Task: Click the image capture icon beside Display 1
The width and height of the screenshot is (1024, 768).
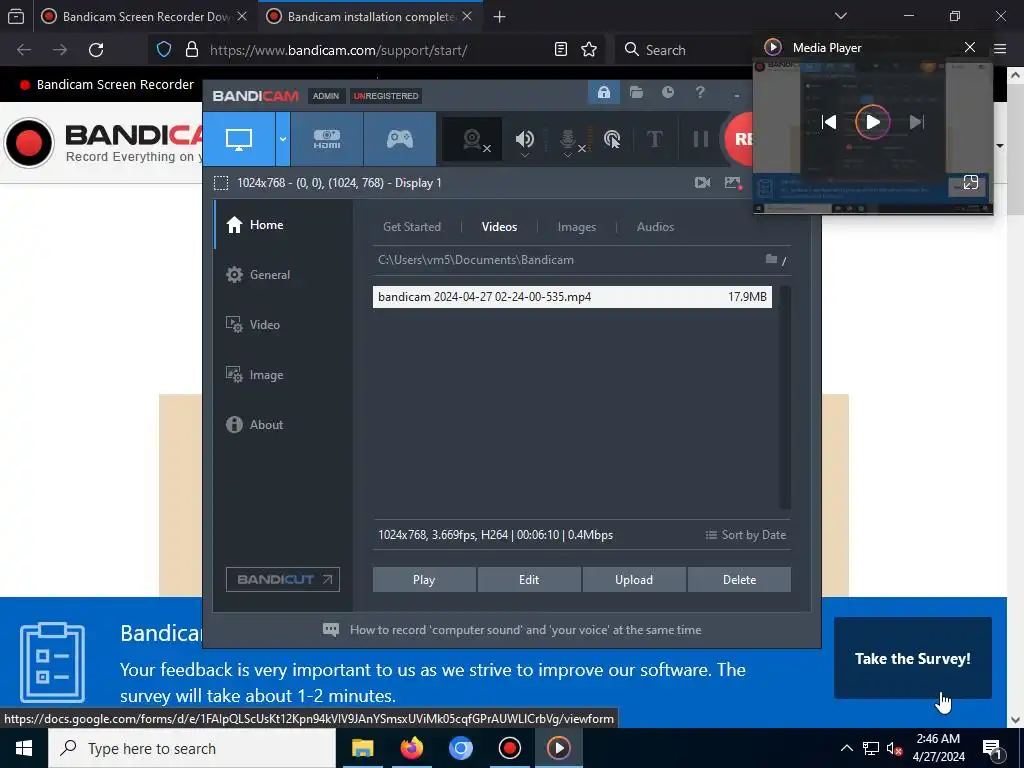Action: pos(733,183)
